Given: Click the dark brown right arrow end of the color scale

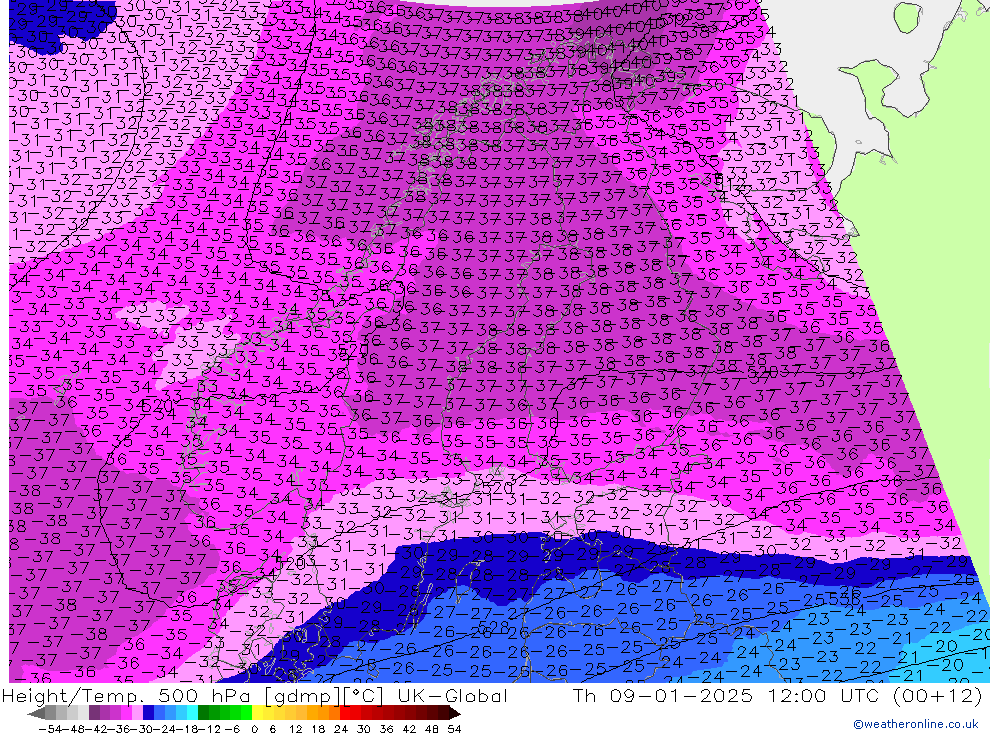Looking at the screenshot, I should tap(455, 712).
